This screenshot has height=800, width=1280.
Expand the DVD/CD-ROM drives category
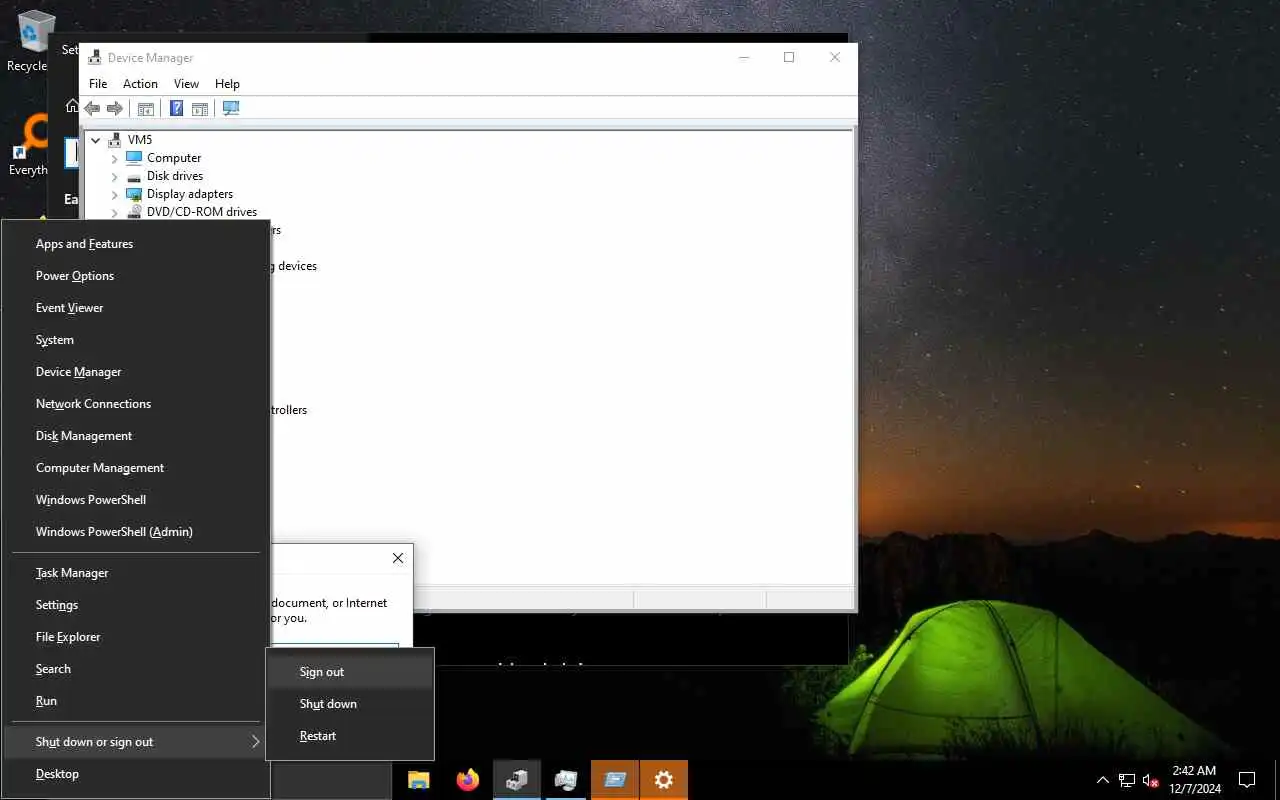[x=114, y=212]
